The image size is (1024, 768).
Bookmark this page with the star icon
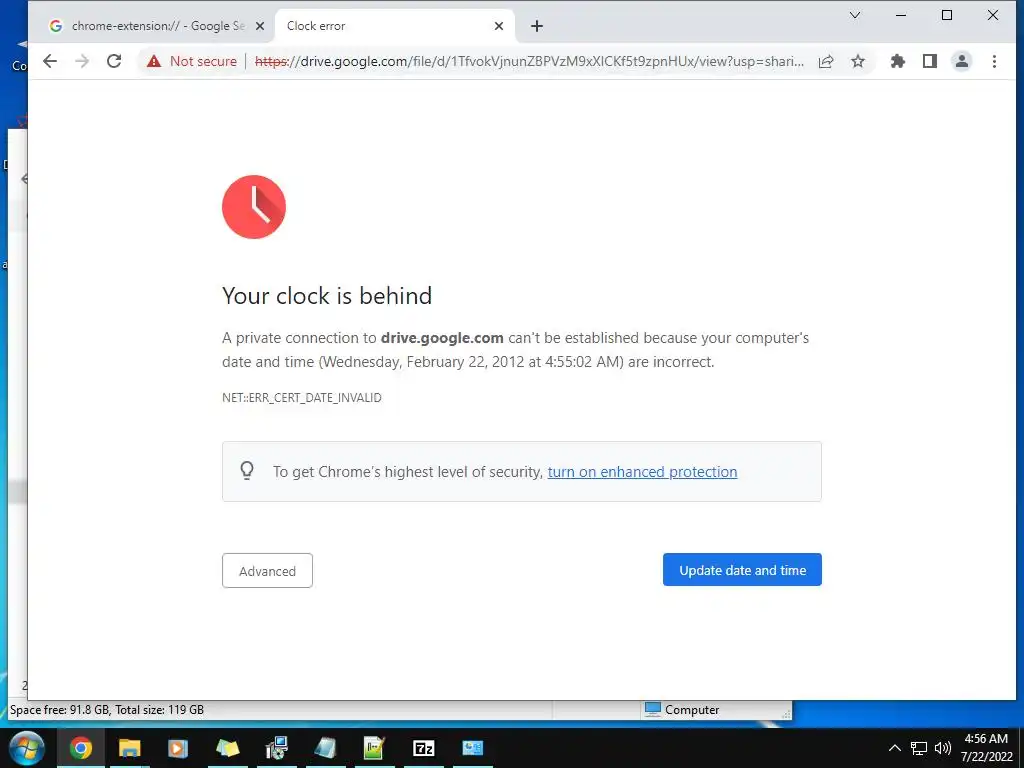[857, 61]
